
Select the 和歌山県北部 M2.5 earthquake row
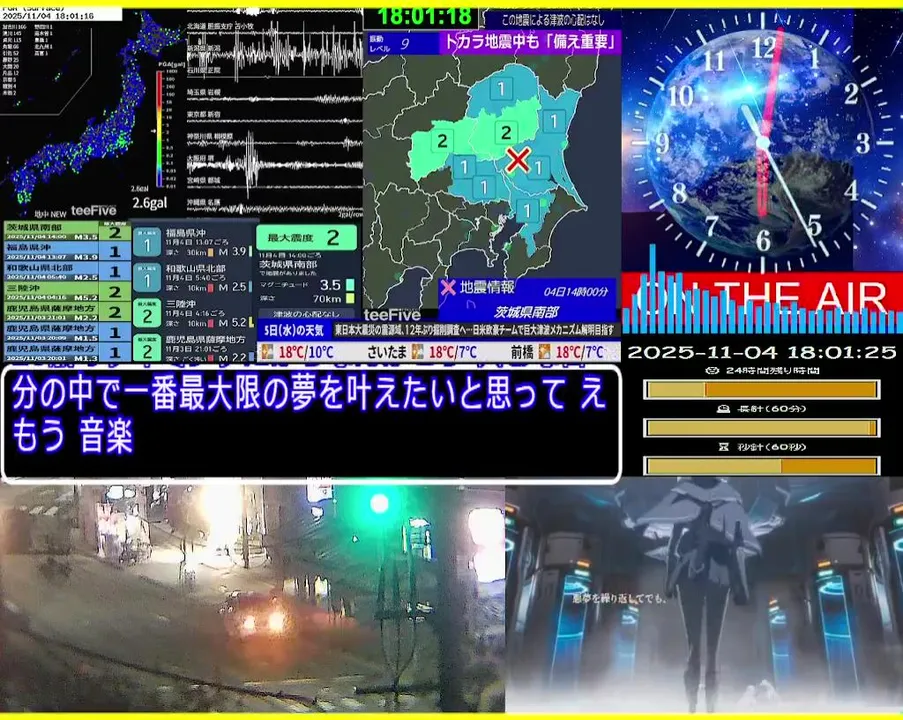67,271
